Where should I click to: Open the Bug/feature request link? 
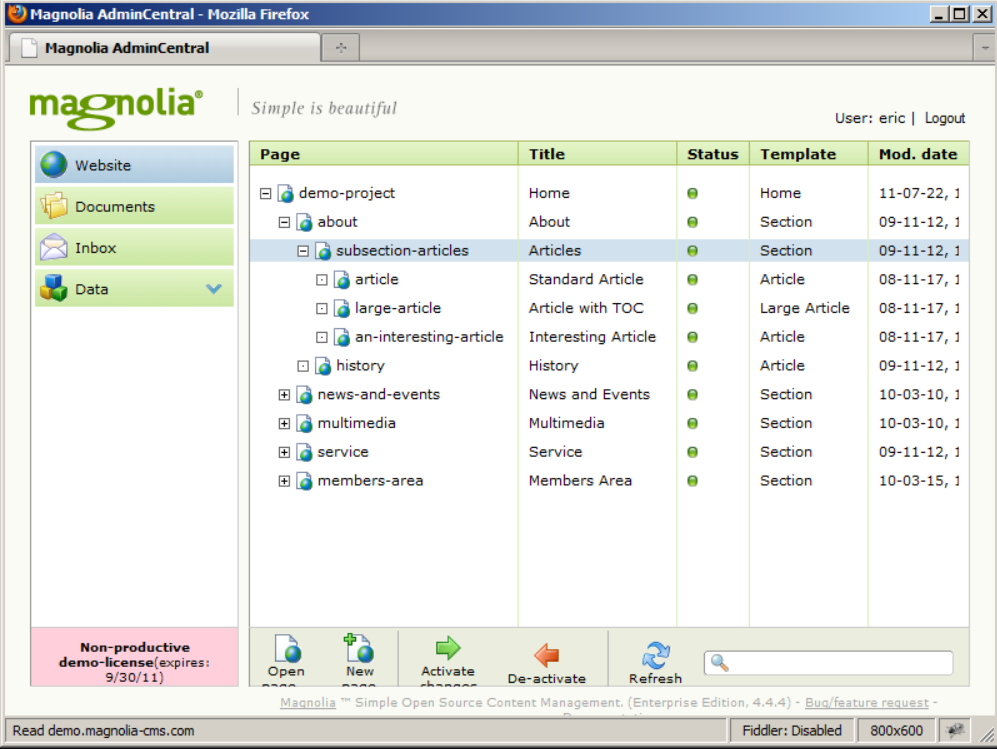869,703
